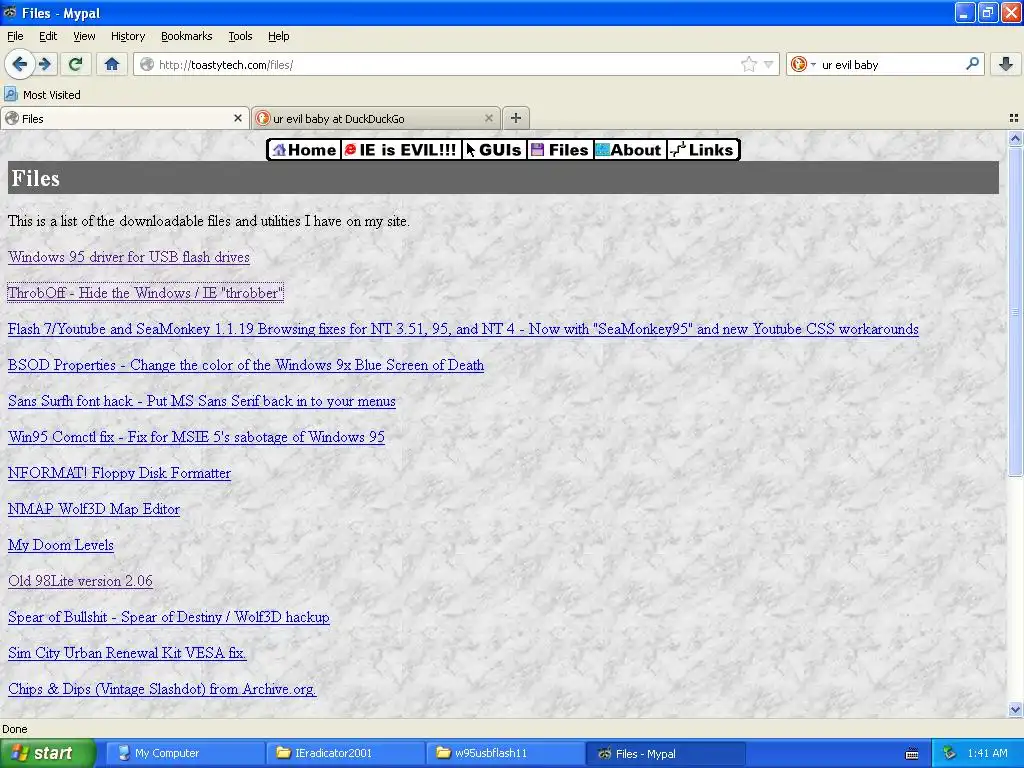Open the downloads arrow button
This screenshot has width=1024, height=768.
coord(1006,64)
